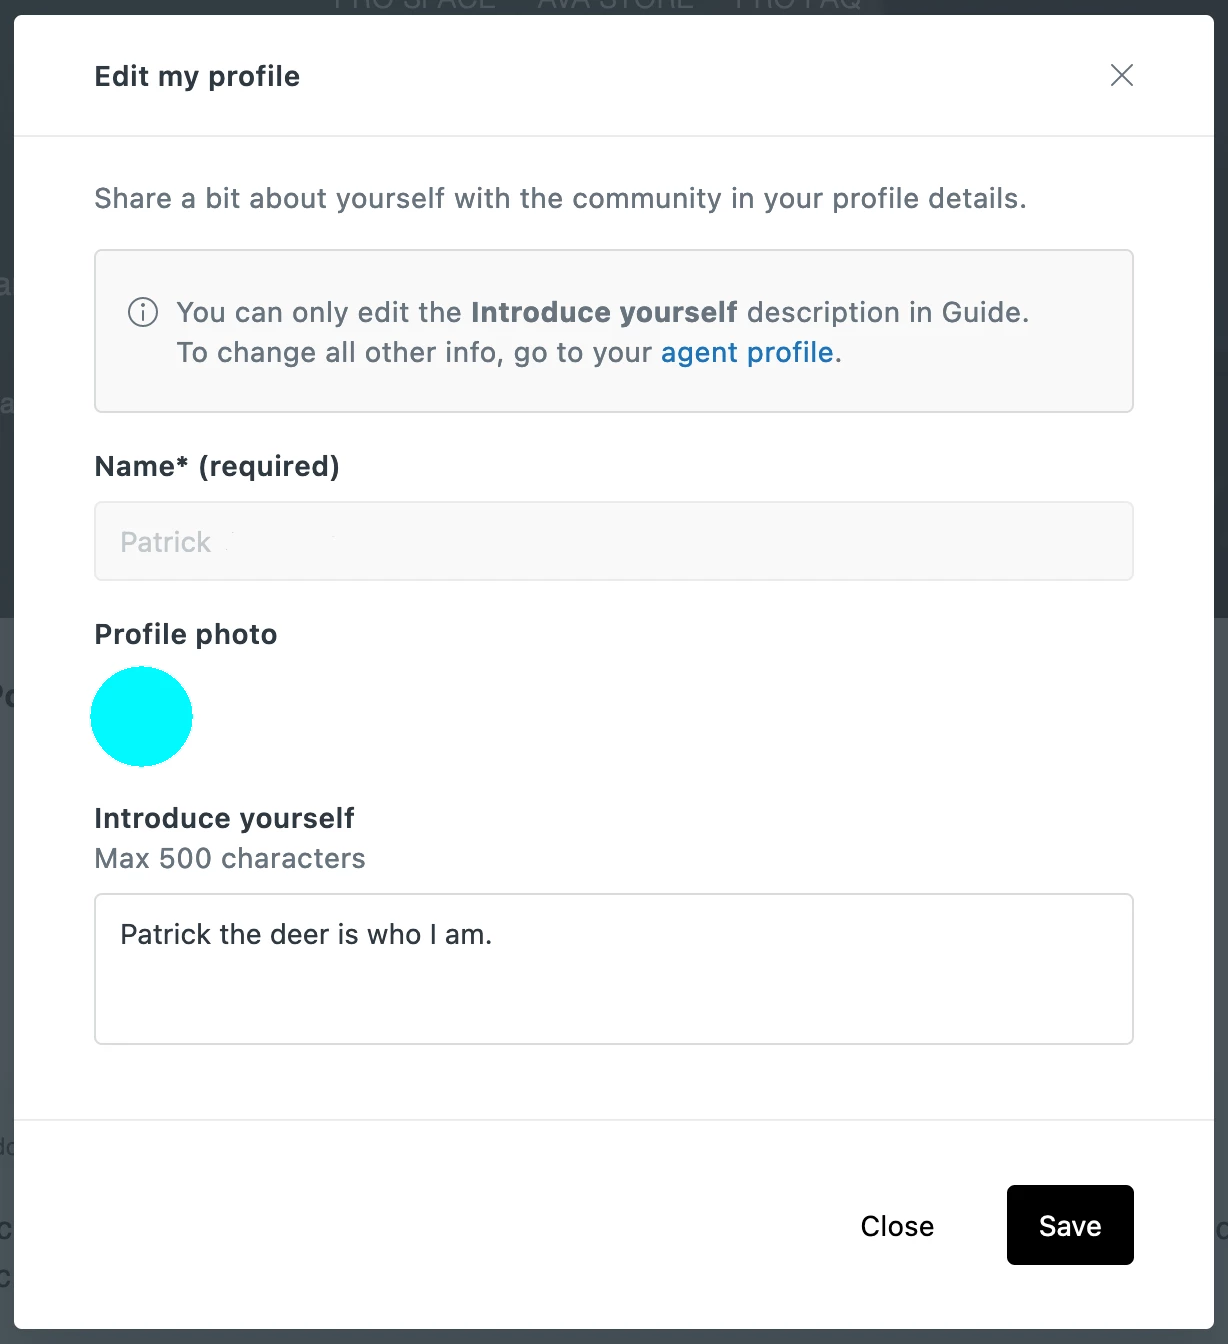Click the Introduce yourself field label
Screen dimensions: 1228x1344
(224, 818)
